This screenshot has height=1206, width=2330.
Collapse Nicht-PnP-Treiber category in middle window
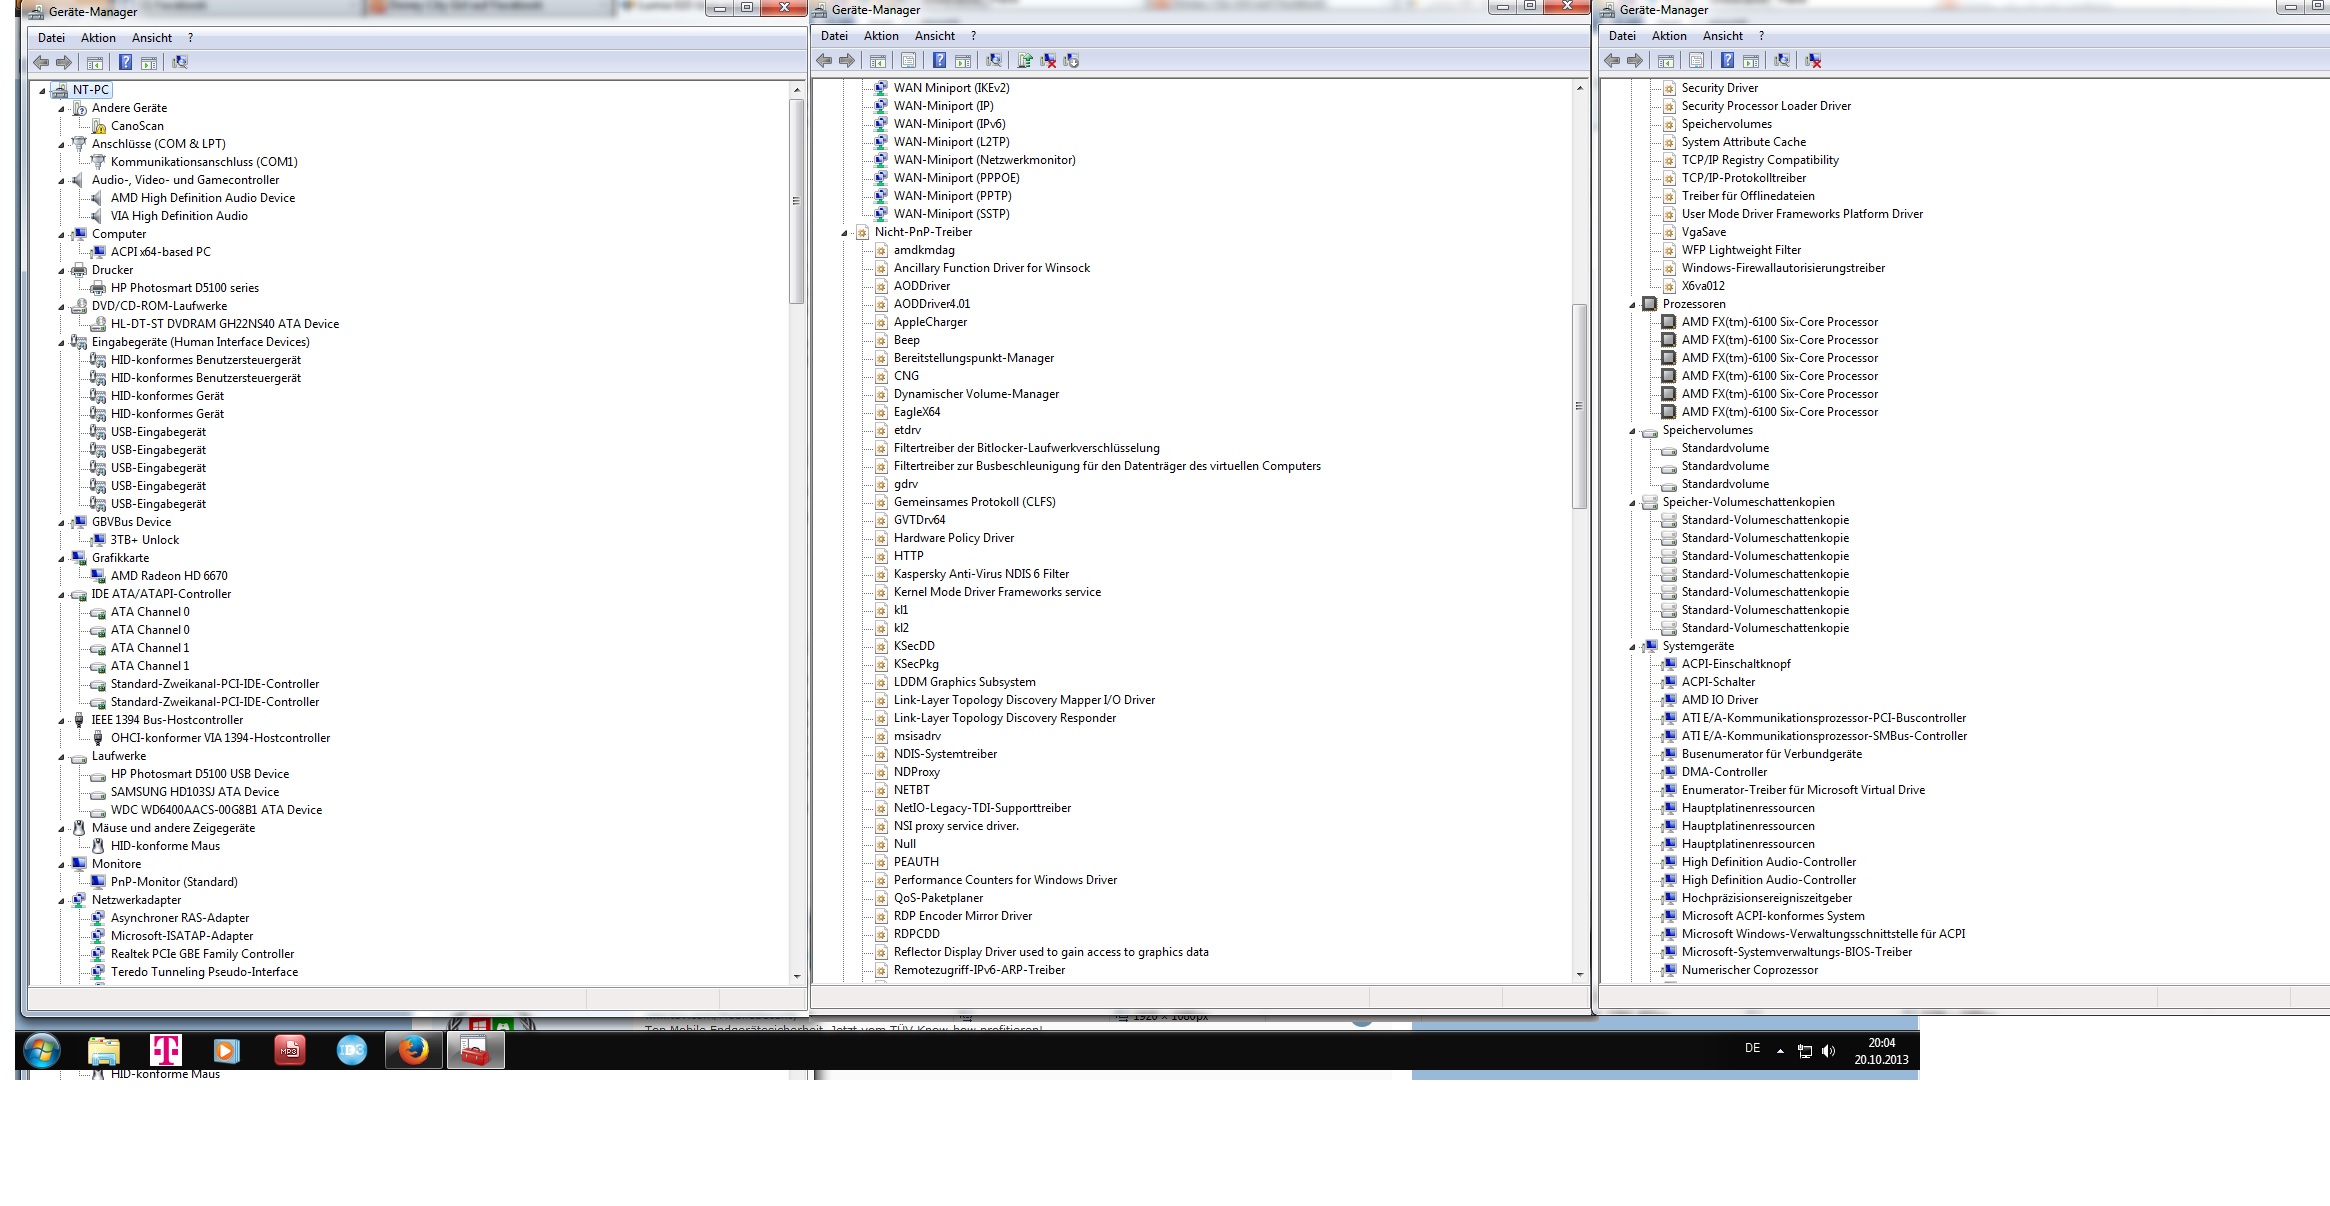pos(844,232)
